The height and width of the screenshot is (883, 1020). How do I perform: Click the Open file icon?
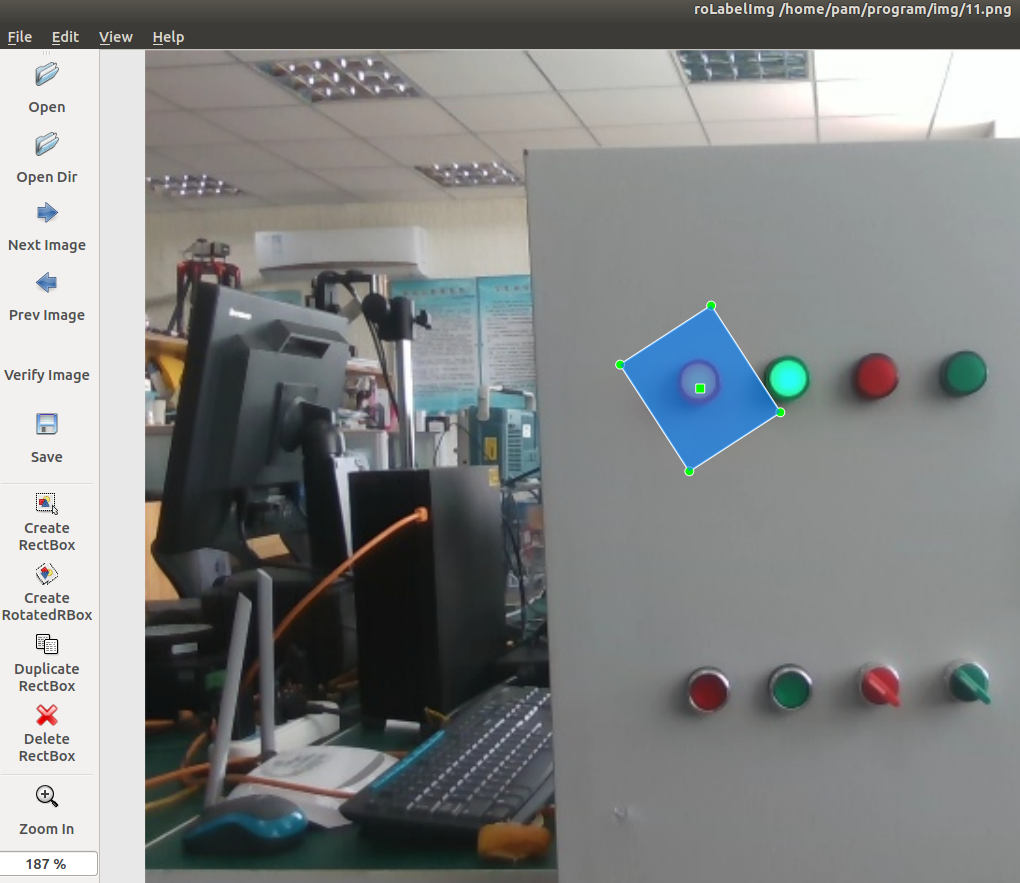tap(47, 74)
